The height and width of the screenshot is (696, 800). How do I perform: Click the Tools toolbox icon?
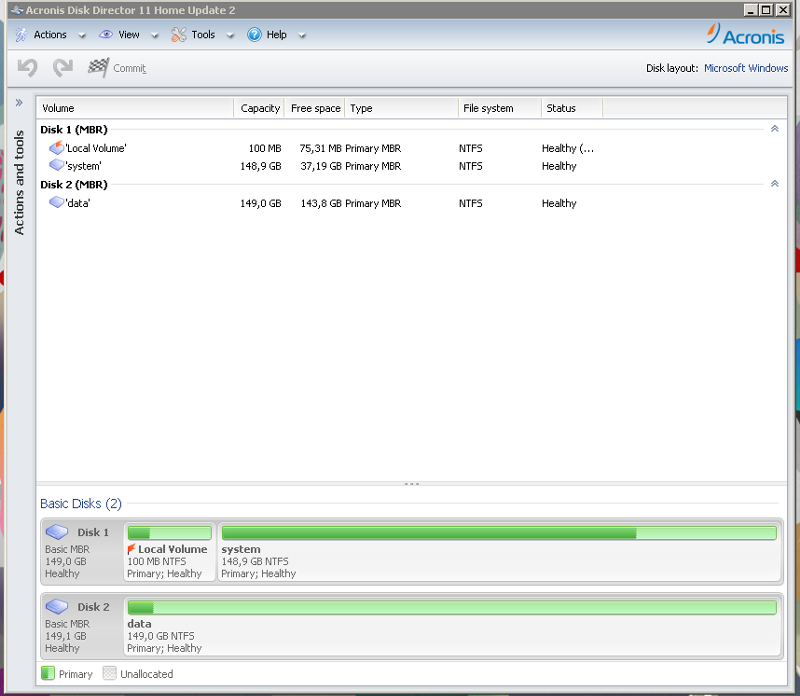(179, 34)
